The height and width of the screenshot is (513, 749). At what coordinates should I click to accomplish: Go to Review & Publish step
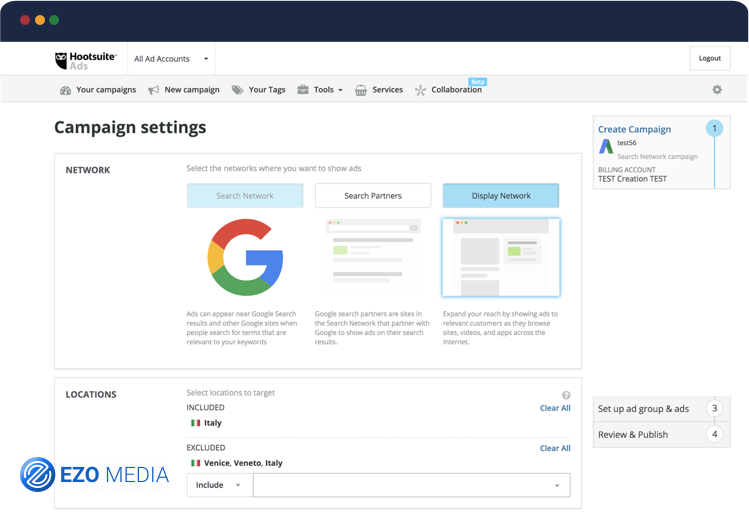pyautogui.click(x=633, y=435)
